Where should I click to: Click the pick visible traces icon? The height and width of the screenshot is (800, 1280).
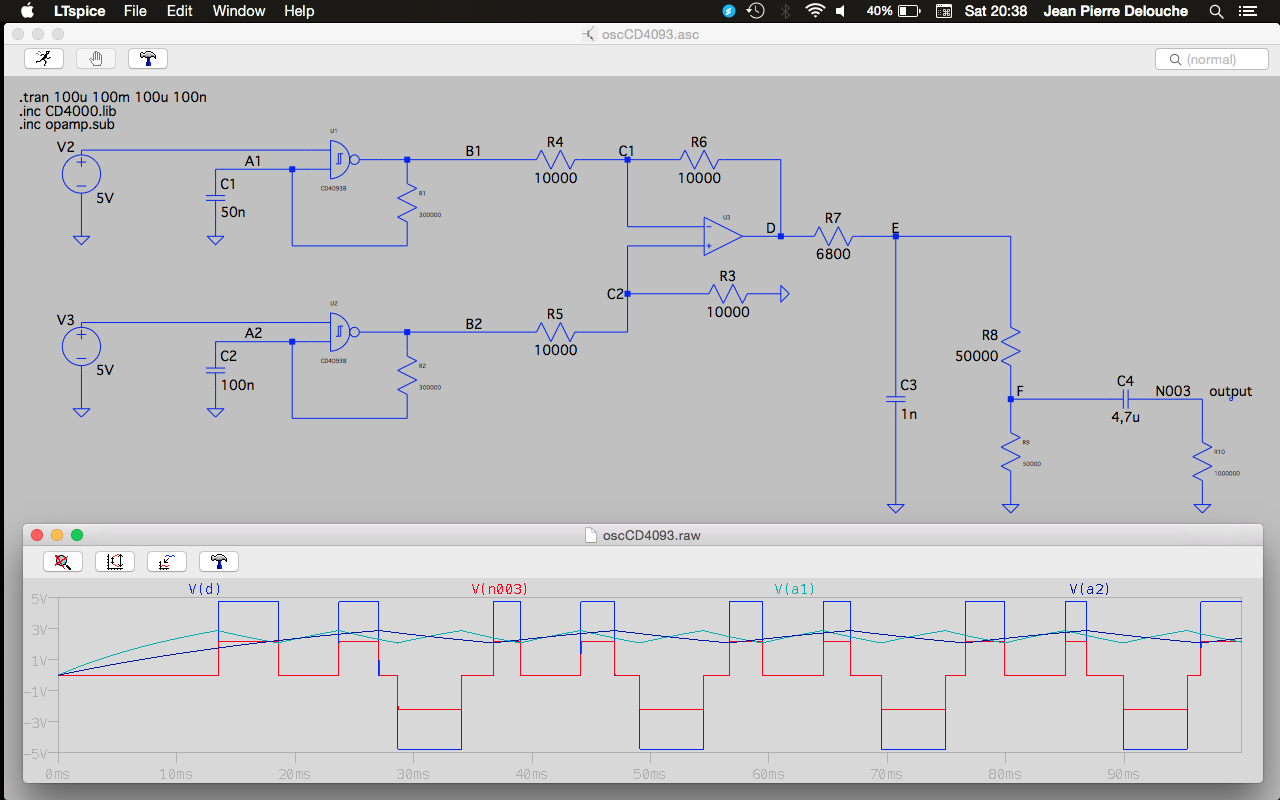[167, 562]
